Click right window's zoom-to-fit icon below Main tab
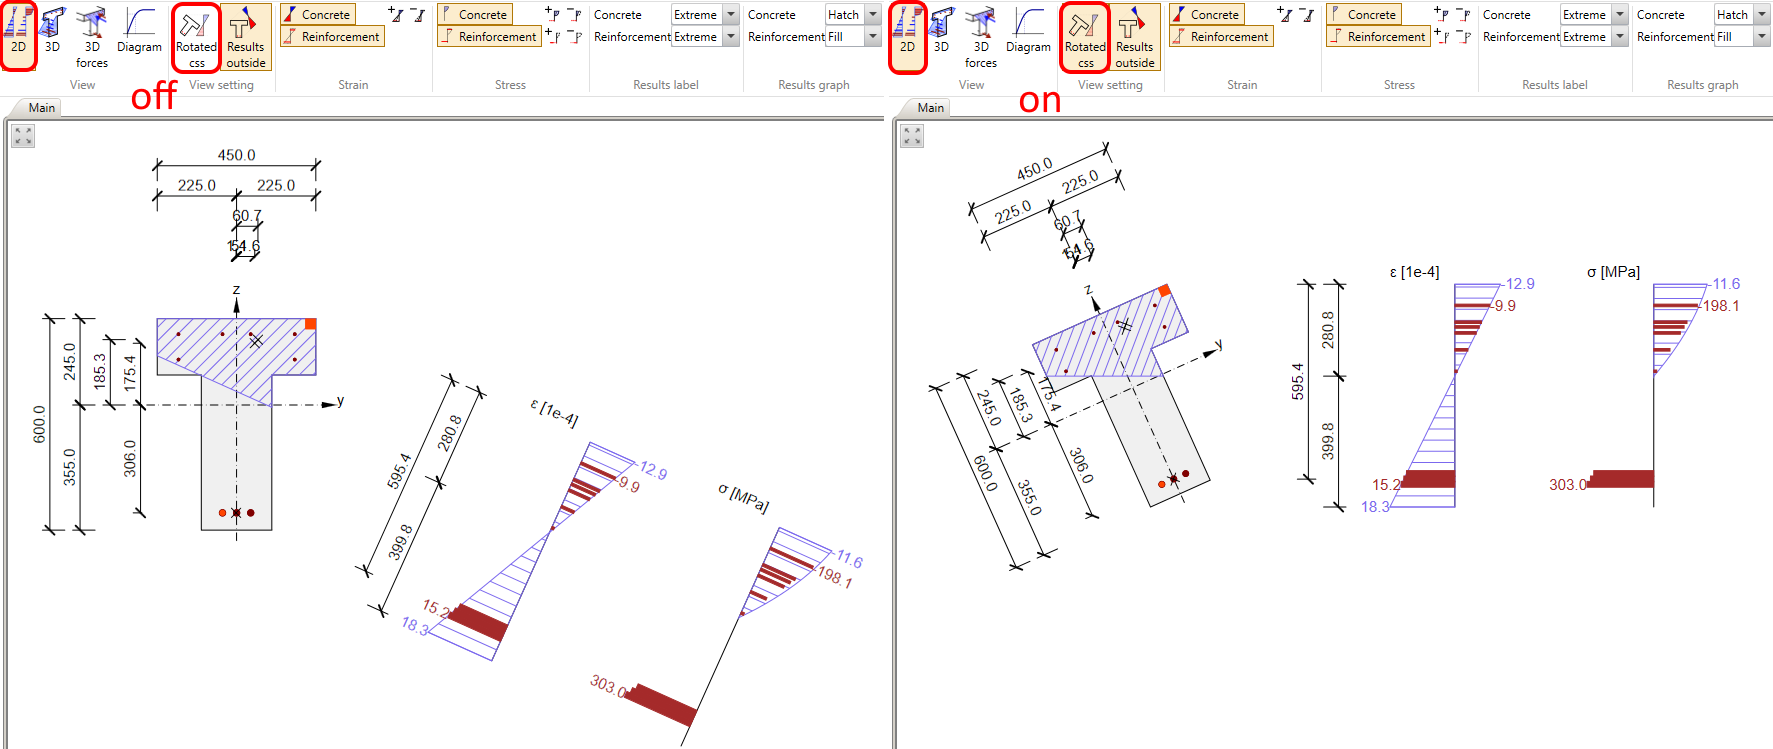1773x749 pixels. pos(912,136)
